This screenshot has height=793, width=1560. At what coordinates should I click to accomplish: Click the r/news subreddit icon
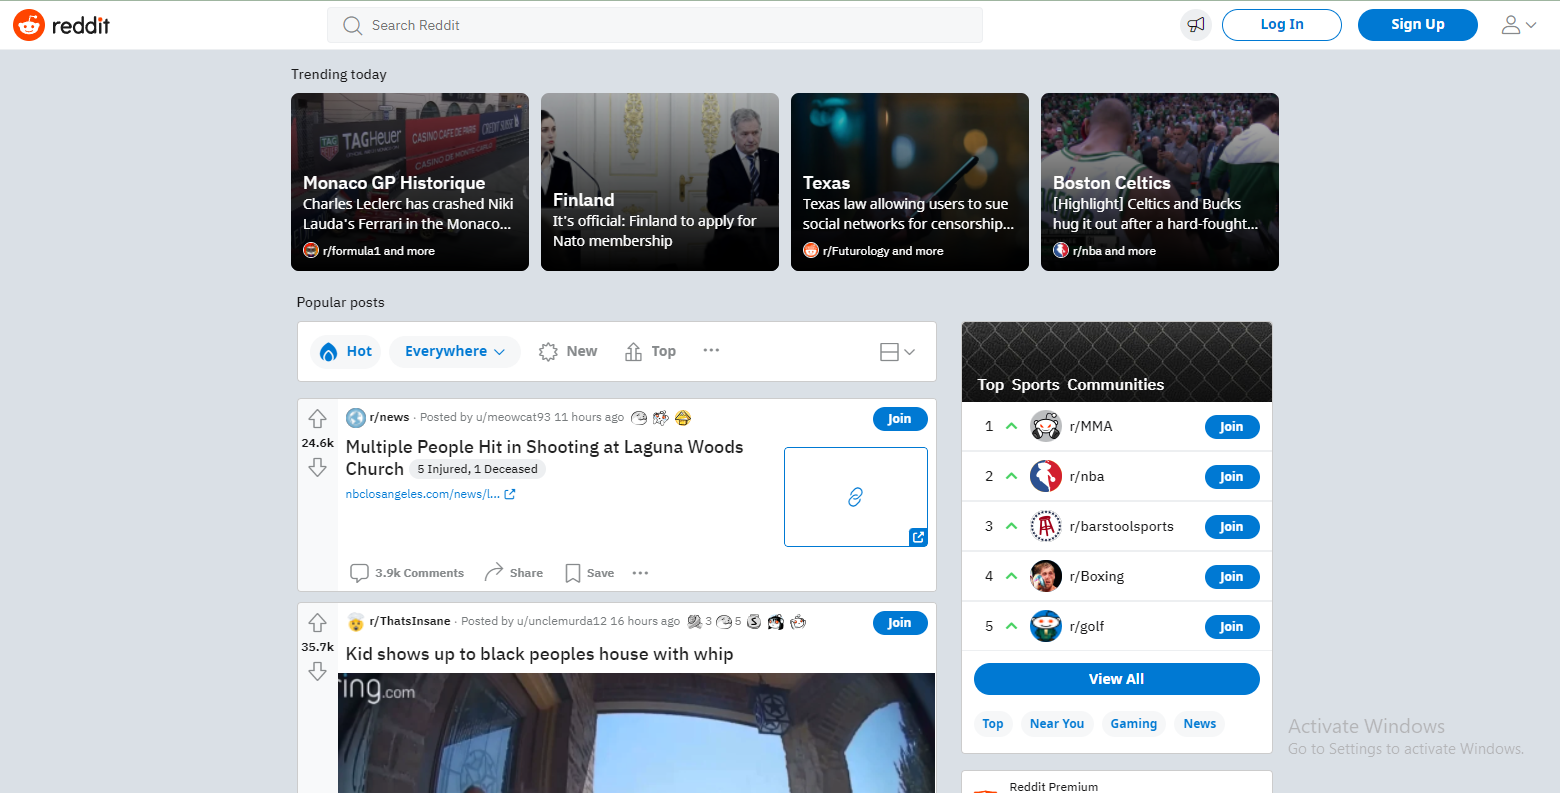pyautogui.click(x=355, y=418)
